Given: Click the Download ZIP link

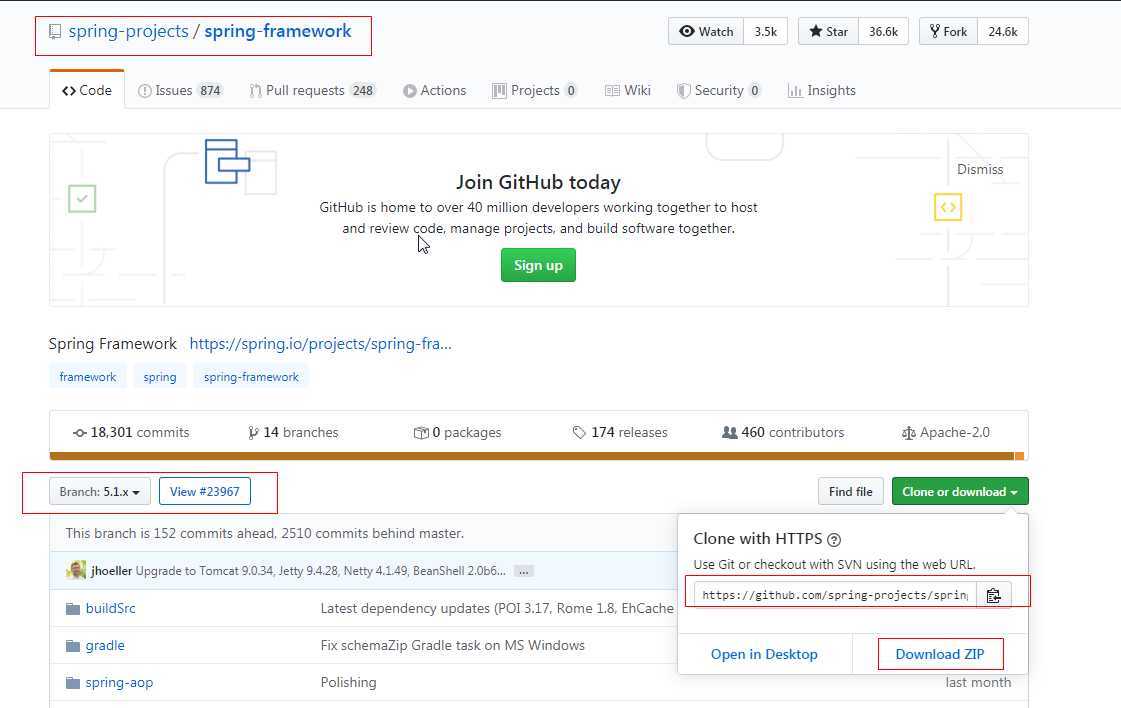Looking at the screenshot, I should click(x=940, y=654).
